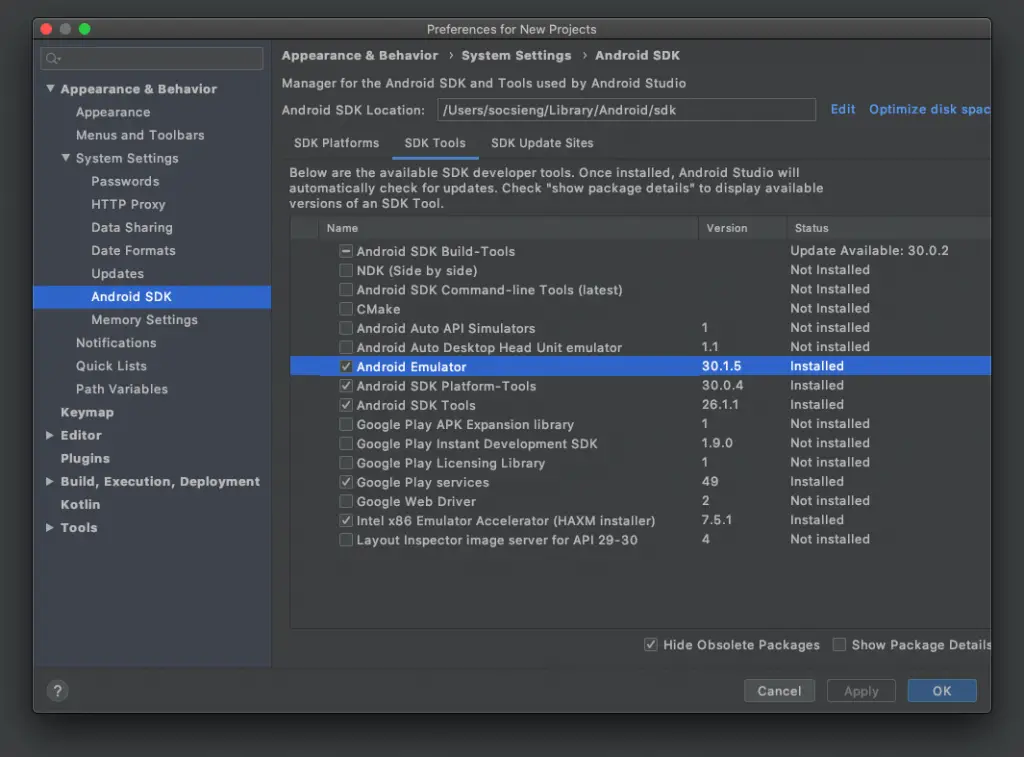Collapse the System Settings tree node
Screen dimensions: 1024x757
pos(65,158)
